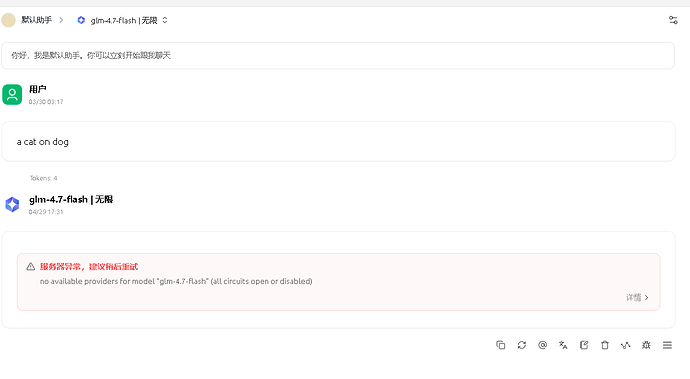Edit the message via notepad icon
Screen dimensions: 690x379
click(584, 345)
